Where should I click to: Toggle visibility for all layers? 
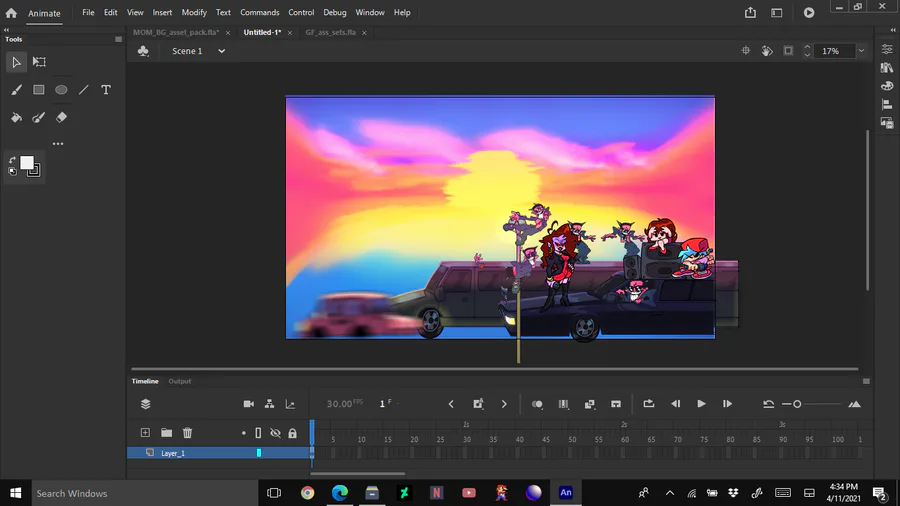(275, 433)
